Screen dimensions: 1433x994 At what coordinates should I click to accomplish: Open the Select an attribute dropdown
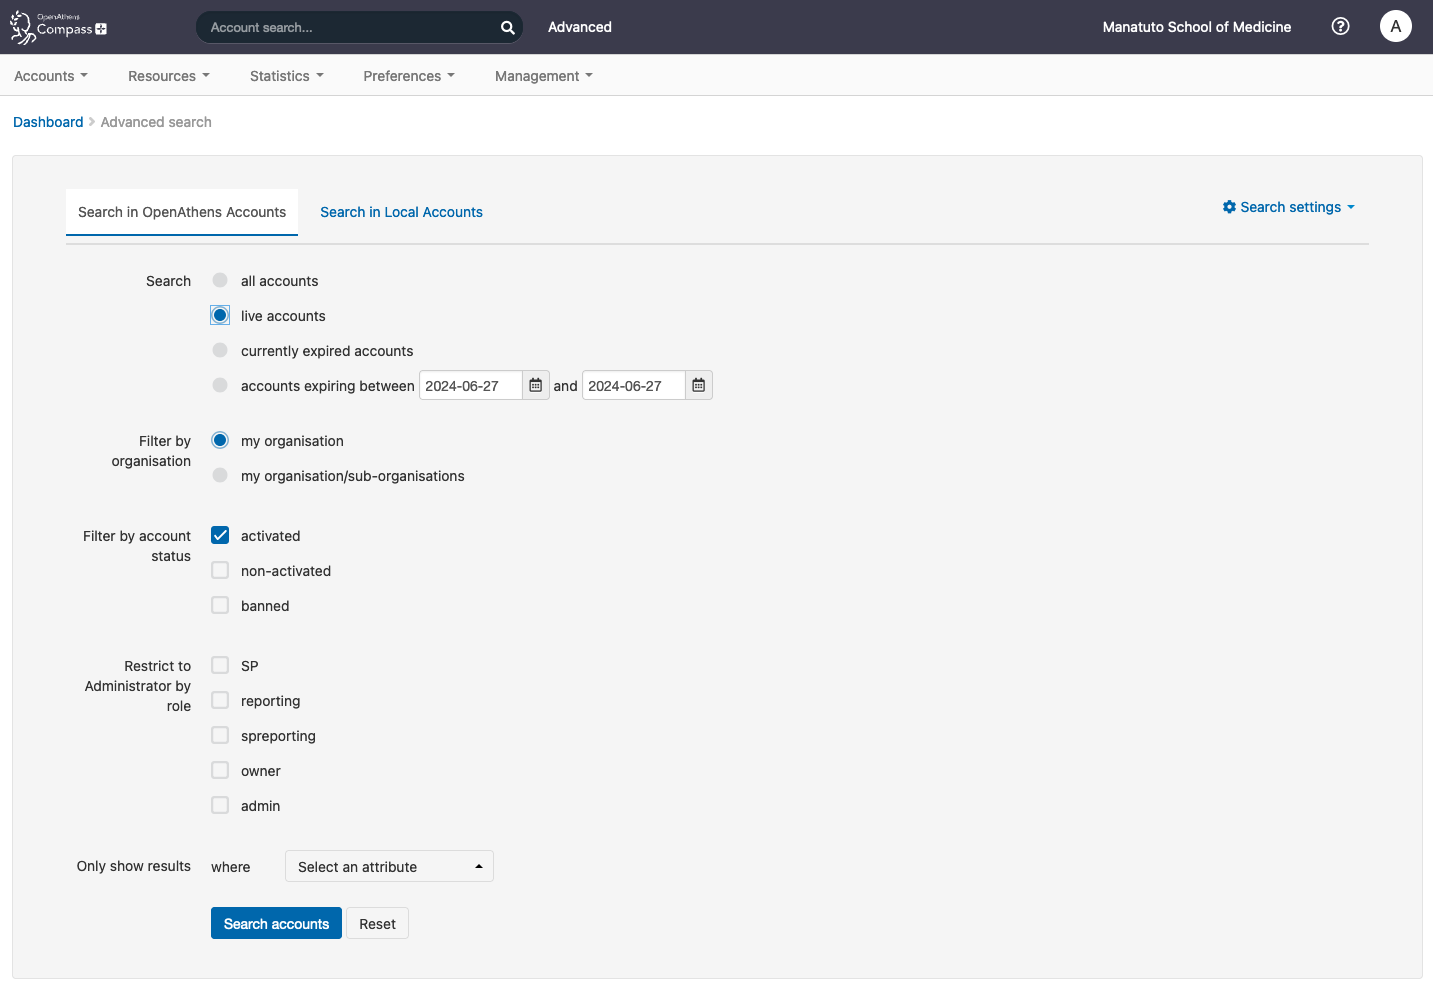tap(389, 866)
